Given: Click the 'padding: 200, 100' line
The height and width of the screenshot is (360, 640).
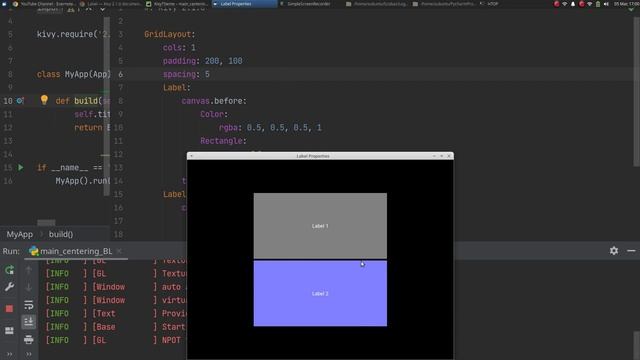Looking at the screenshot, I should coord(202,61).
